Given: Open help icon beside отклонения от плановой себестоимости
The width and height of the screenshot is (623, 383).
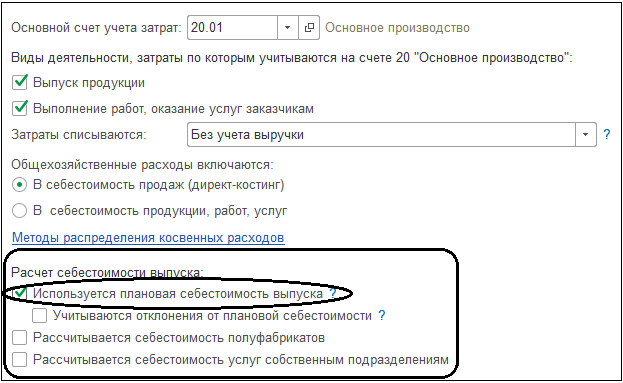Looking at the screenshot, I should [381, 315].
